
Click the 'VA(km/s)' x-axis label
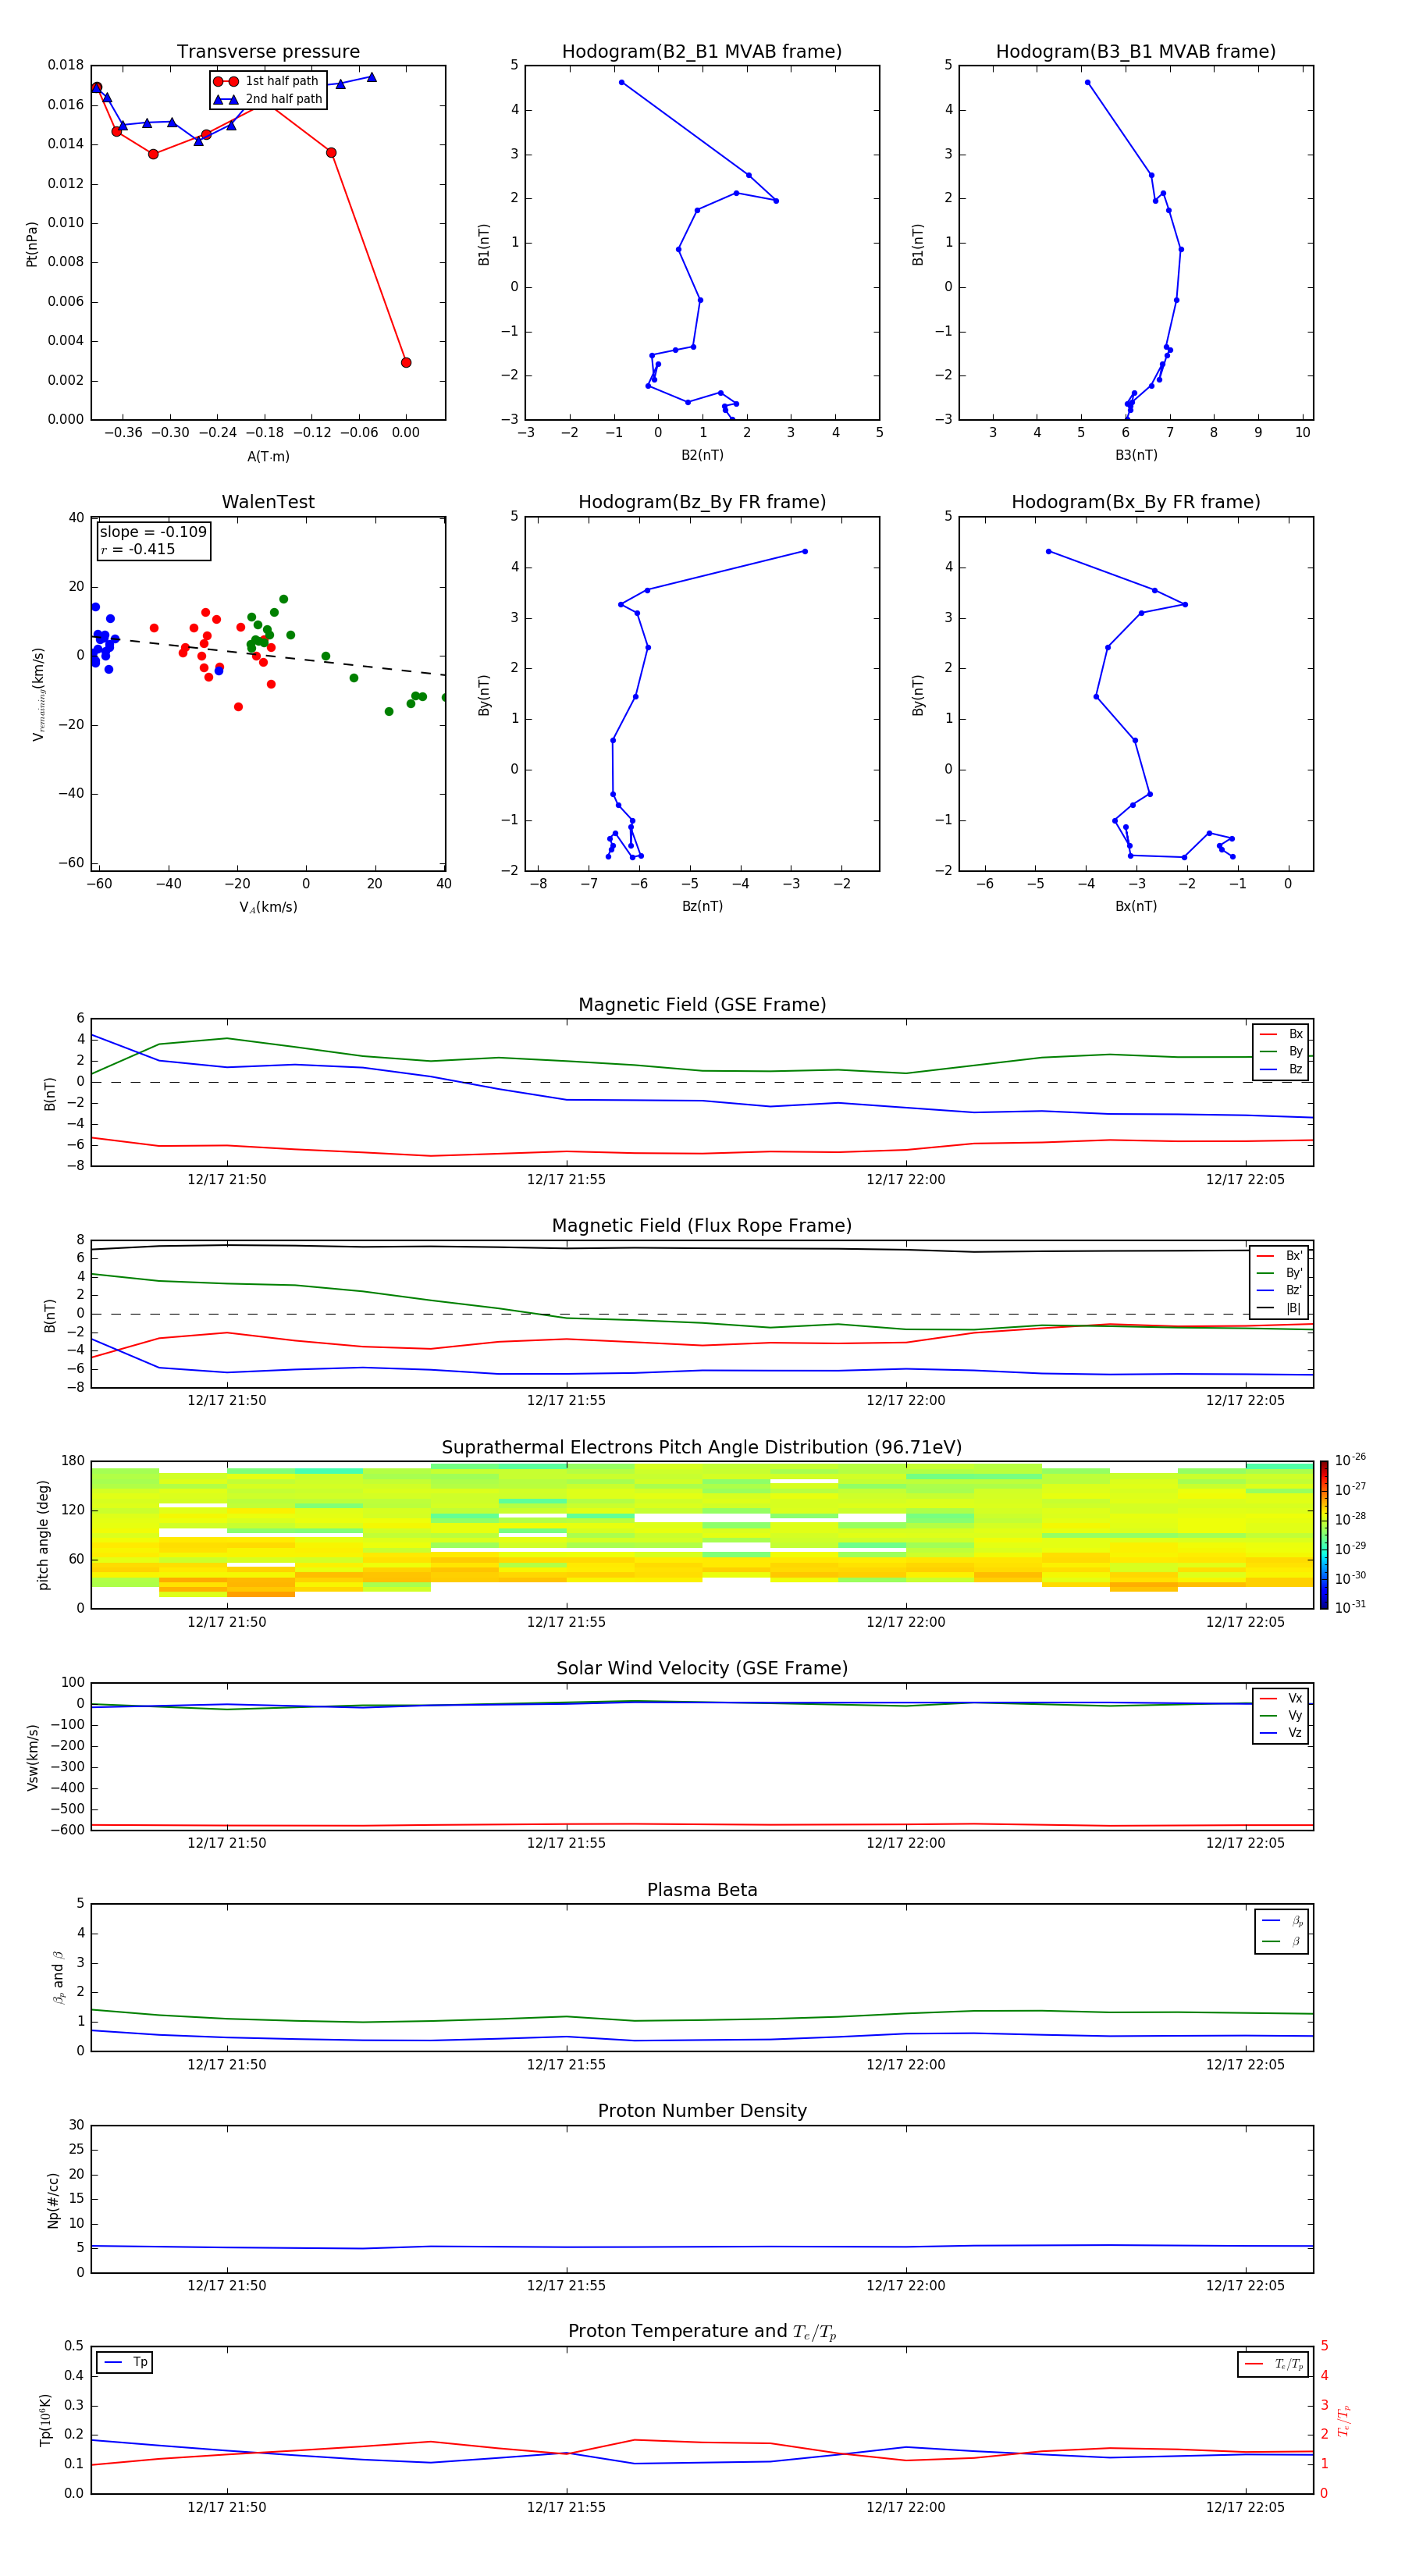tap(268, 907)
